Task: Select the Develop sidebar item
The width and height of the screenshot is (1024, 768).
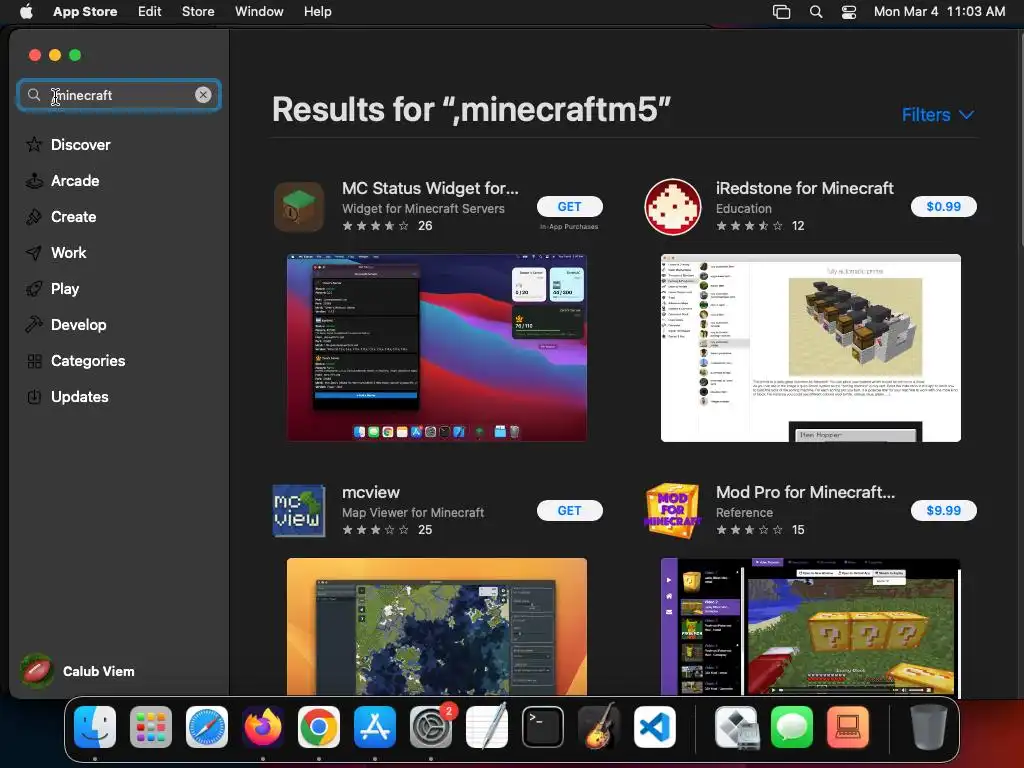Action: [78, 325]
